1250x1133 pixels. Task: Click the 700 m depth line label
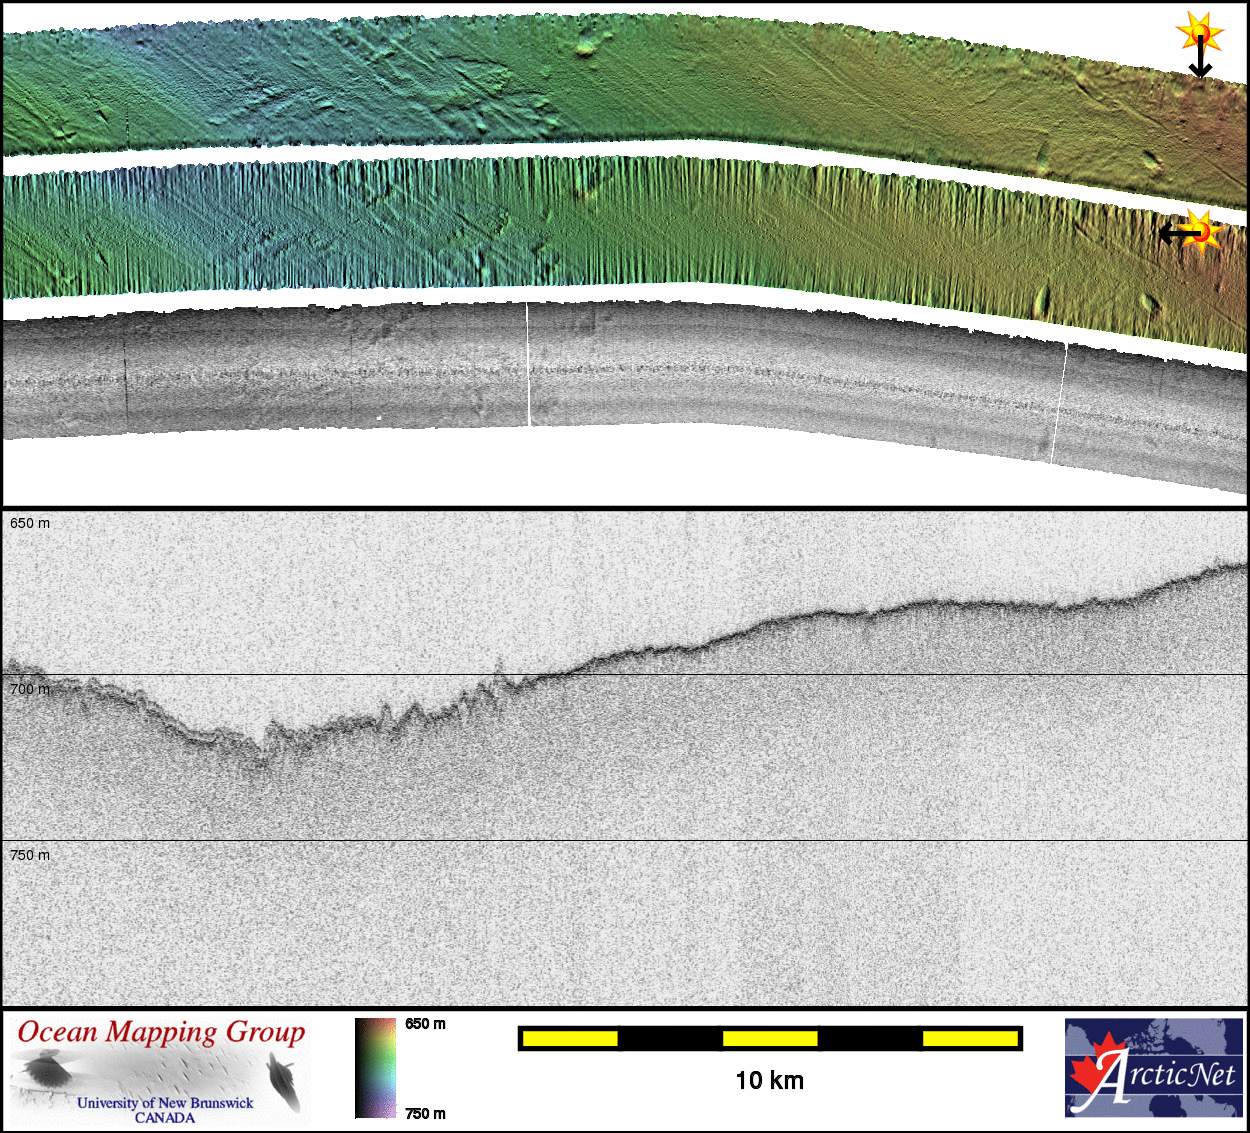30,689
